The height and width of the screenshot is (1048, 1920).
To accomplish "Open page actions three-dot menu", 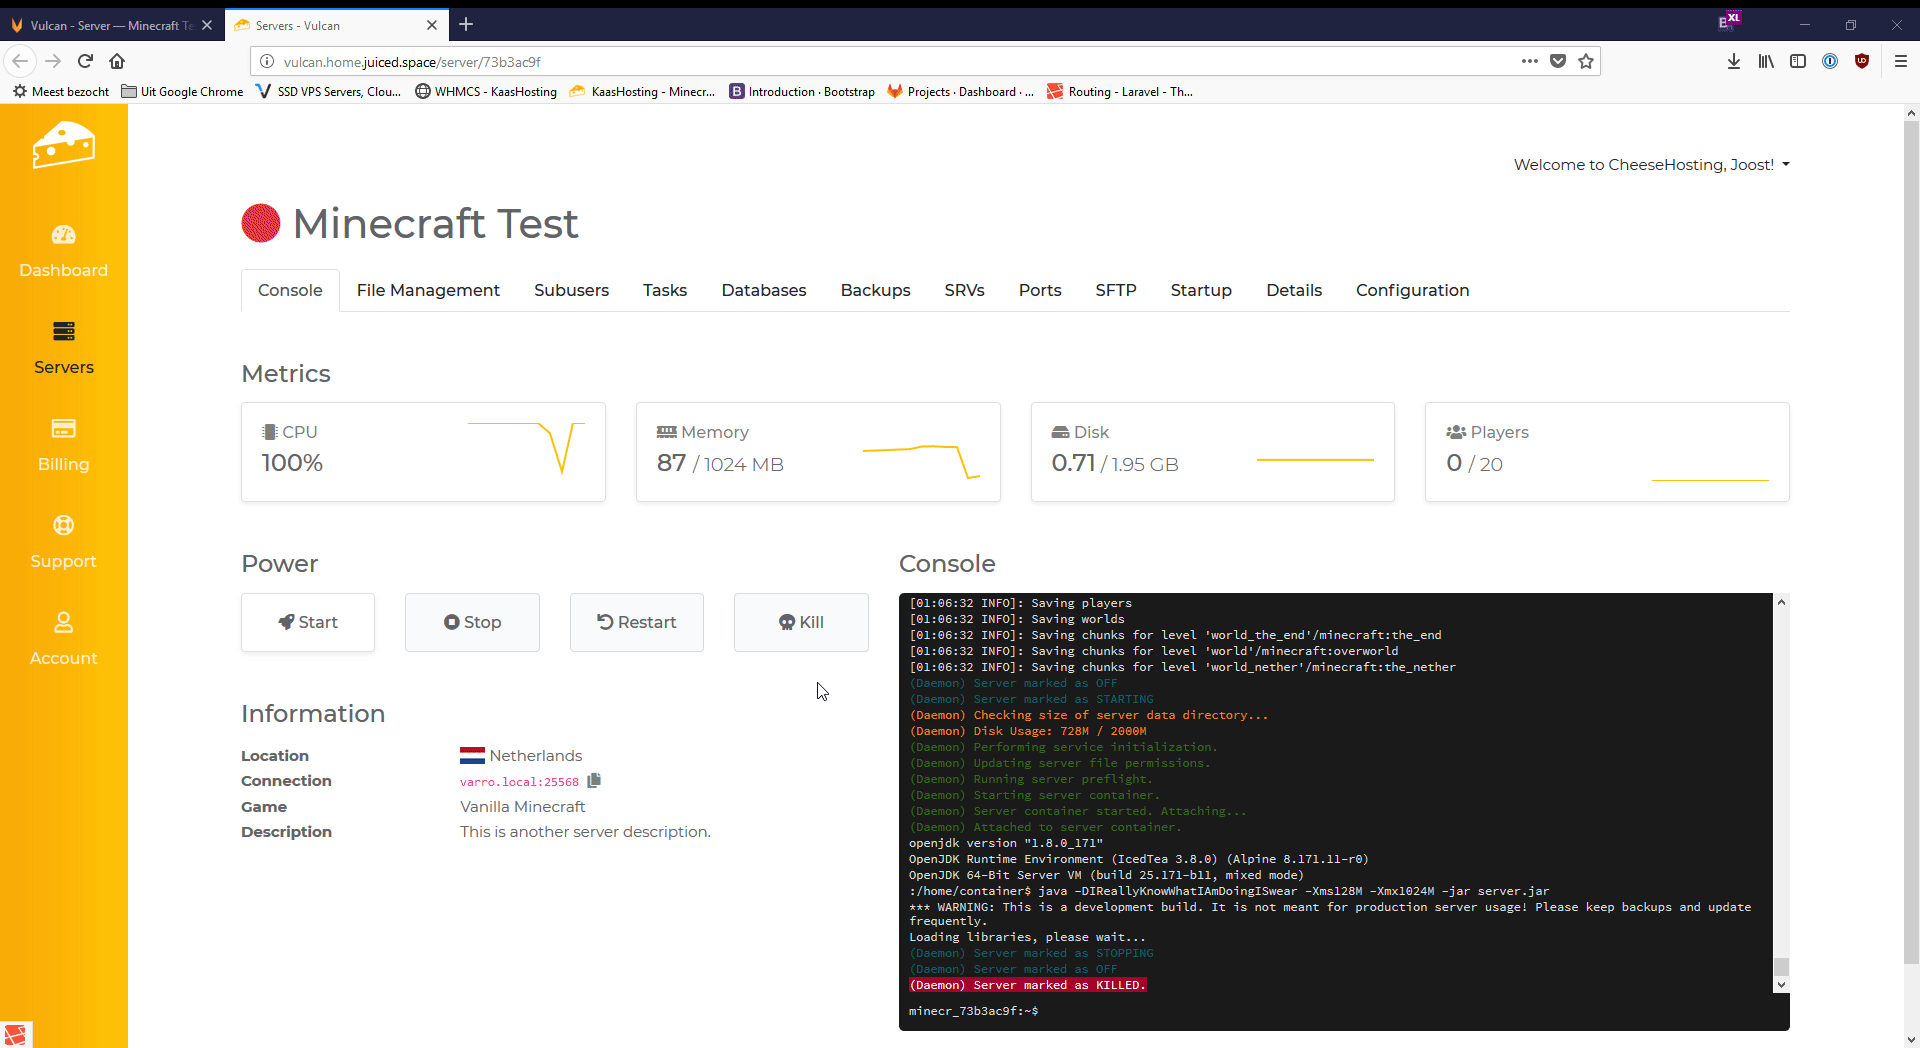I will [x=1529, y=61].
